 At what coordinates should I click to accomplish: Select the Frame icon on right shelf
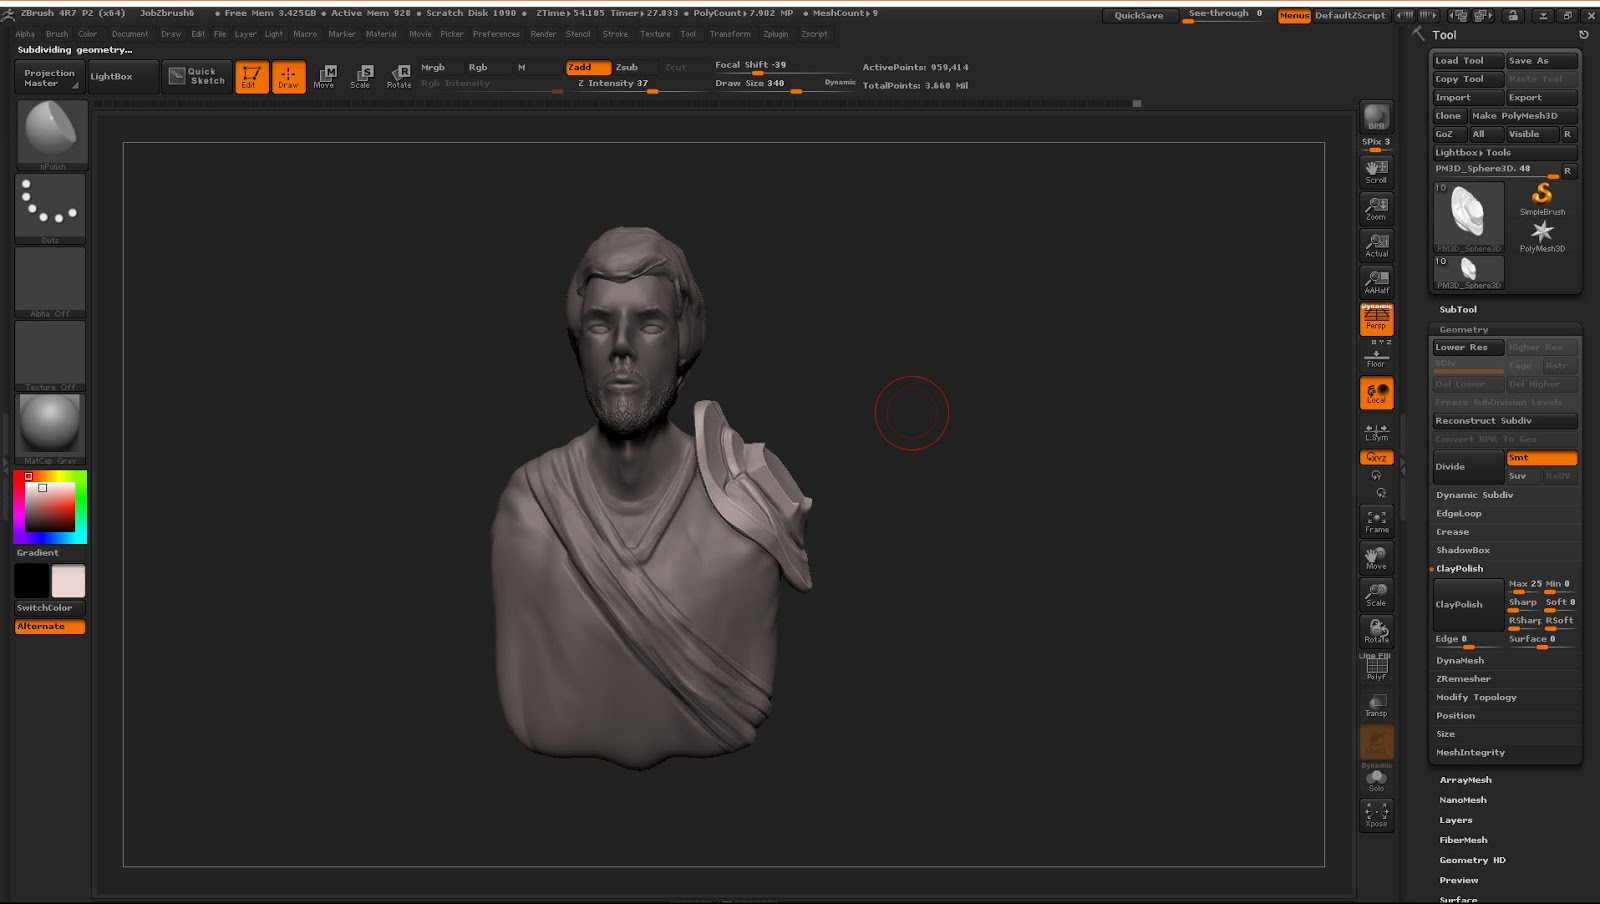(x=1376, y=519)
